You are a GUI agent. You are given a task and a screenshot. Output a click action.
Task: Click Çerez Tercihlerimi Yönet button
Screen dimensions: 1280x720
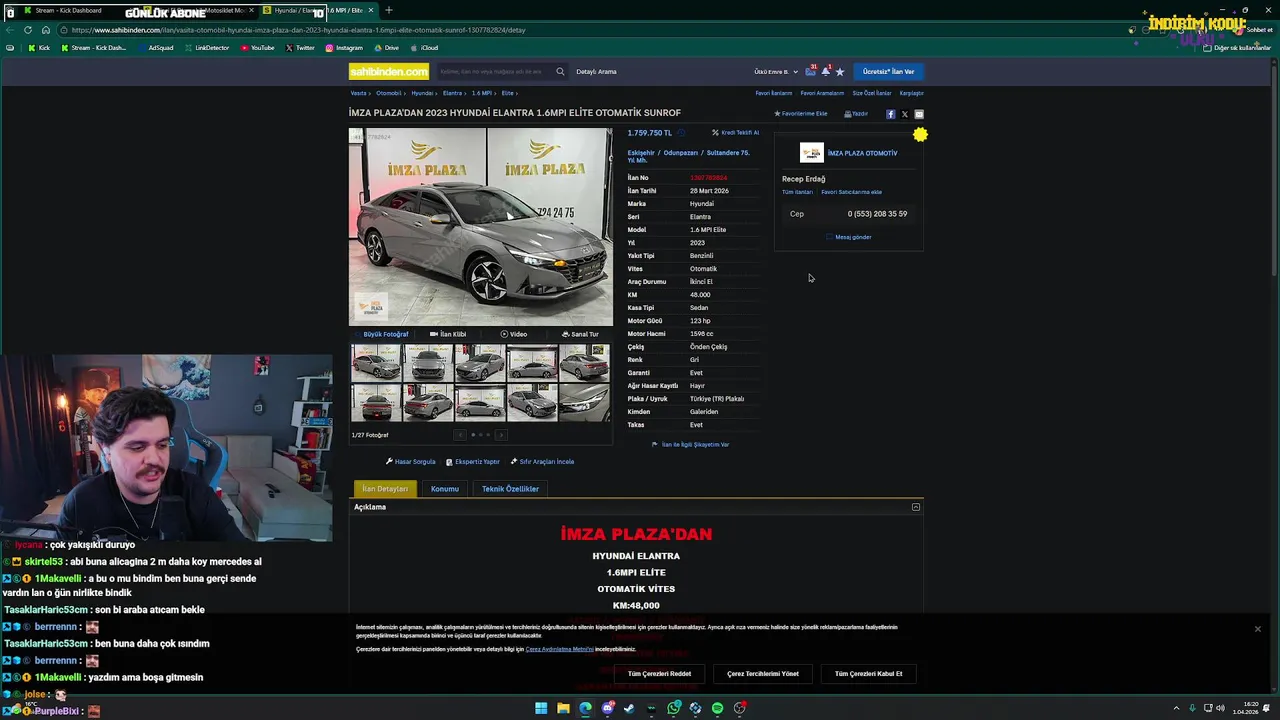(763, 674)
